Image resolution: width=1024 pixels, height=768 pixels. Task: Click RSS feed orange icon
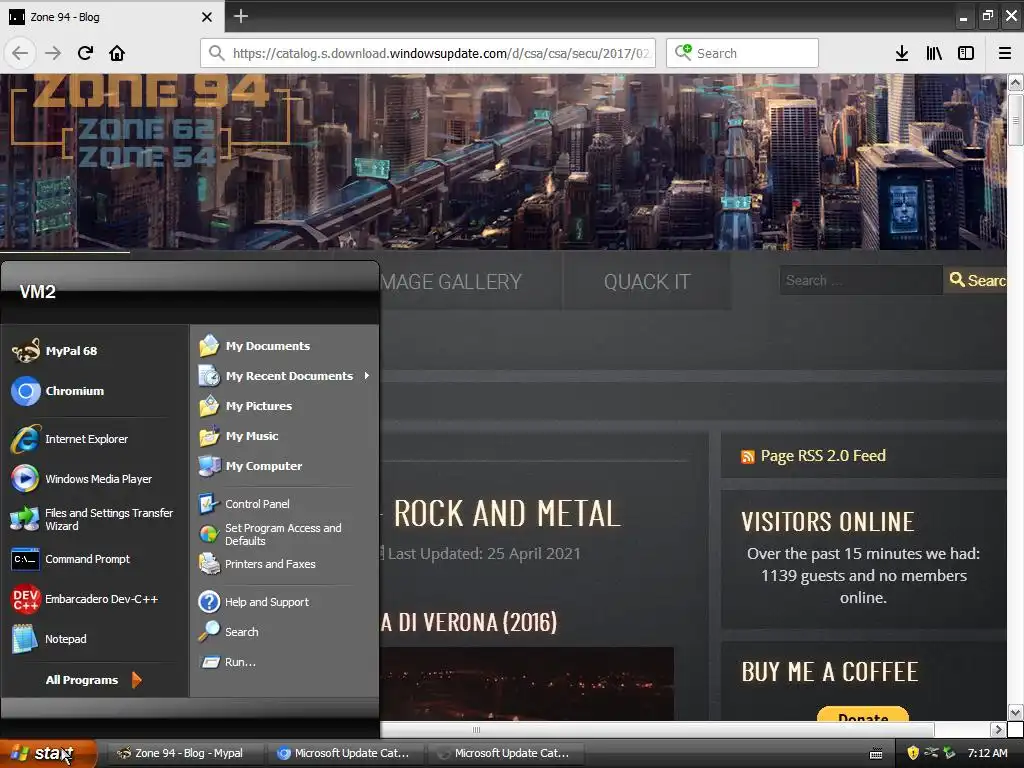pos(748,456)
